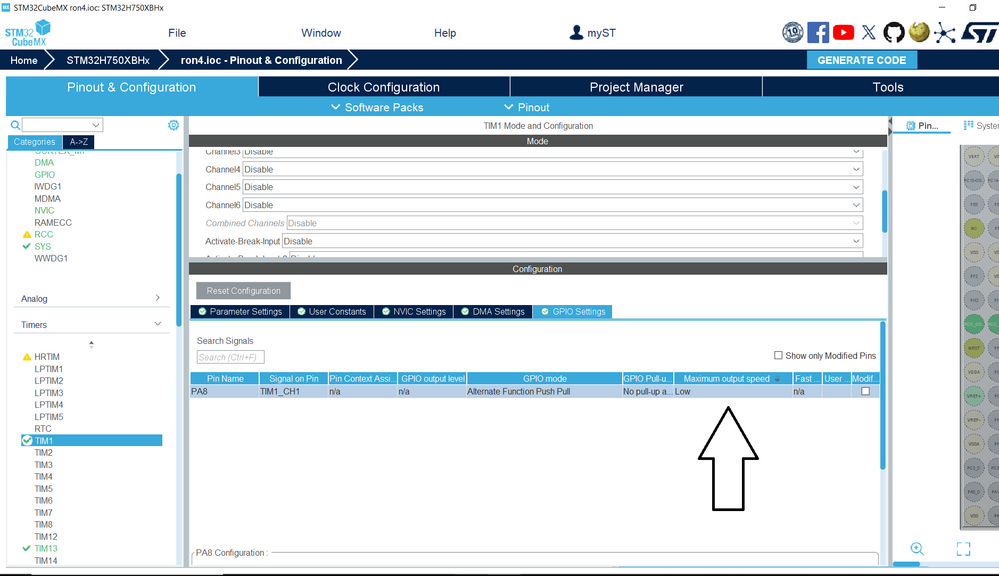Select LPTIM1 in the Timers list

(x=48, y=369)
